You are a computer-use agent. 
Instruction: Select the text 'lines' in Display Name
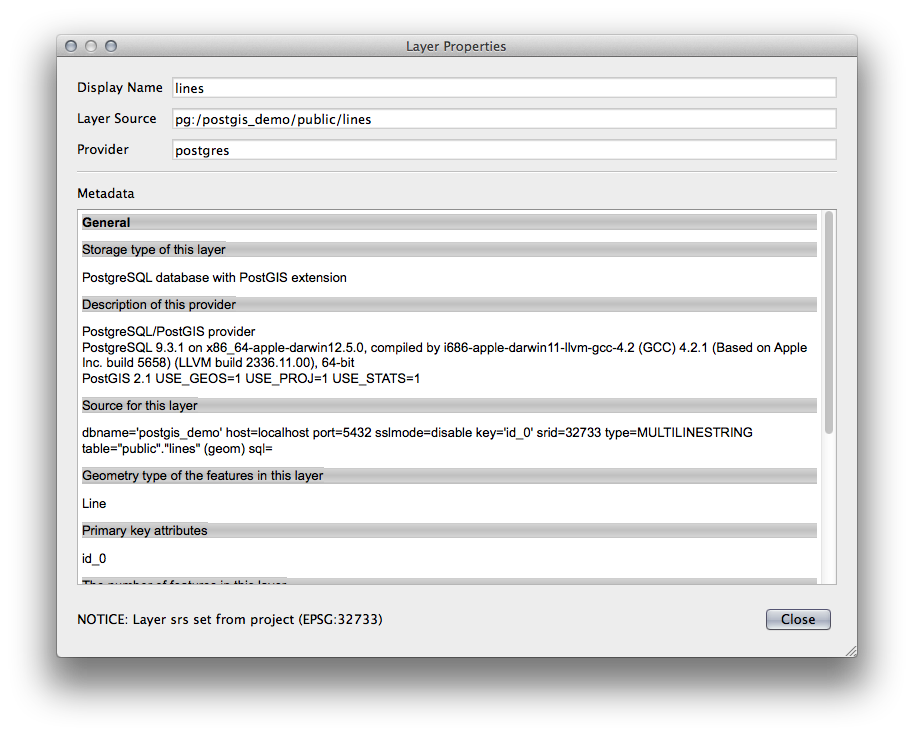(188, 88)
